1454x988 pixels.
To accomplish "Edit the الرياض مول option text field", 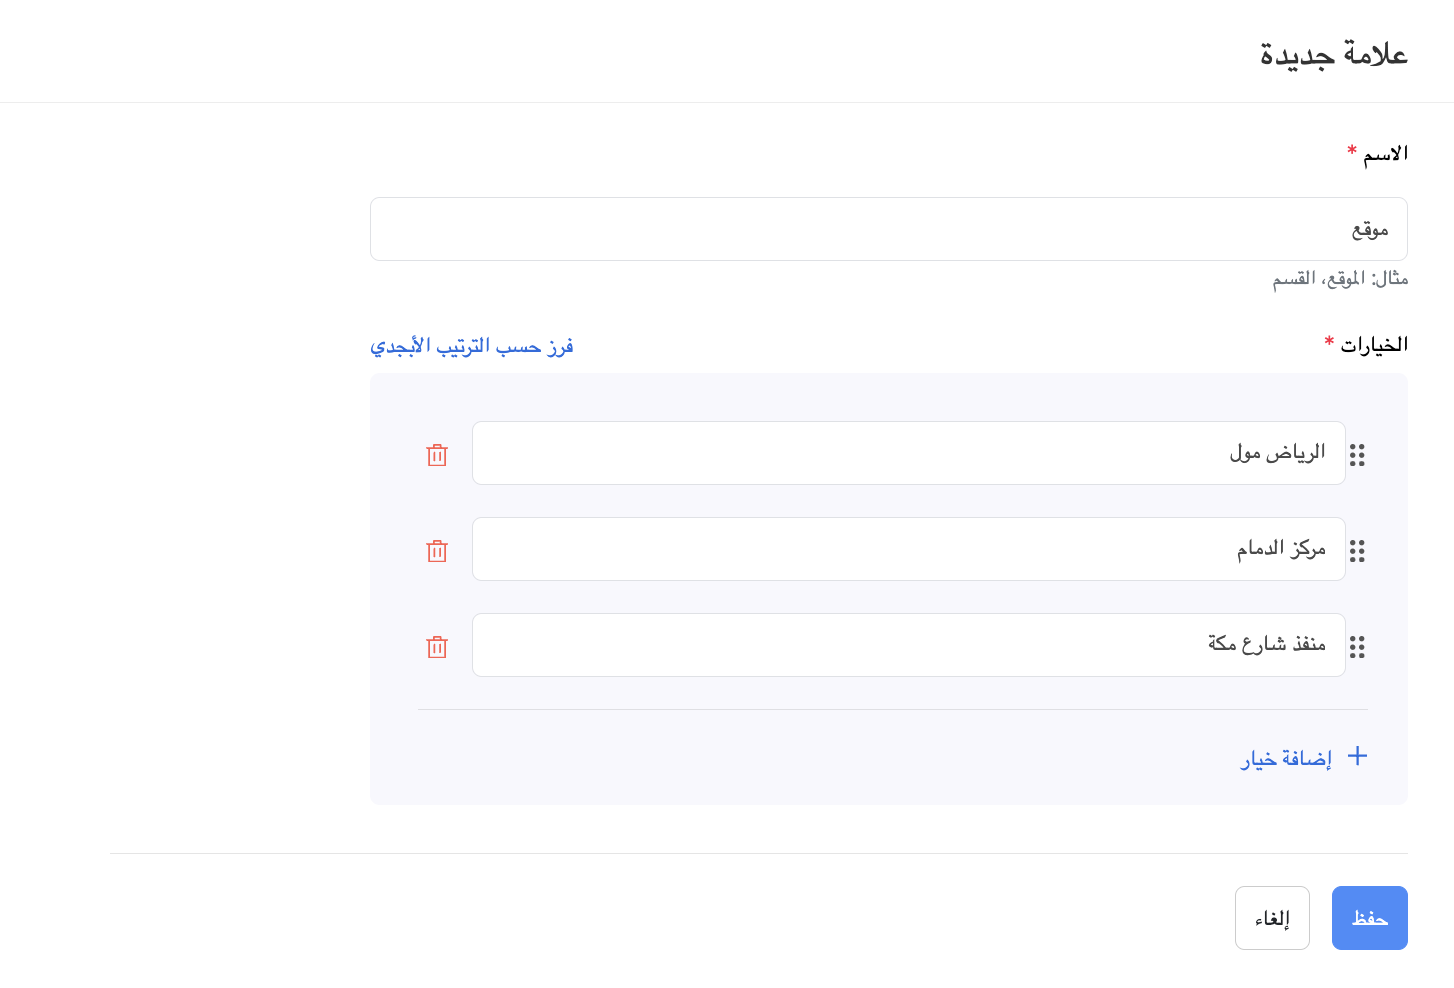I will click(x=908, y=453).
